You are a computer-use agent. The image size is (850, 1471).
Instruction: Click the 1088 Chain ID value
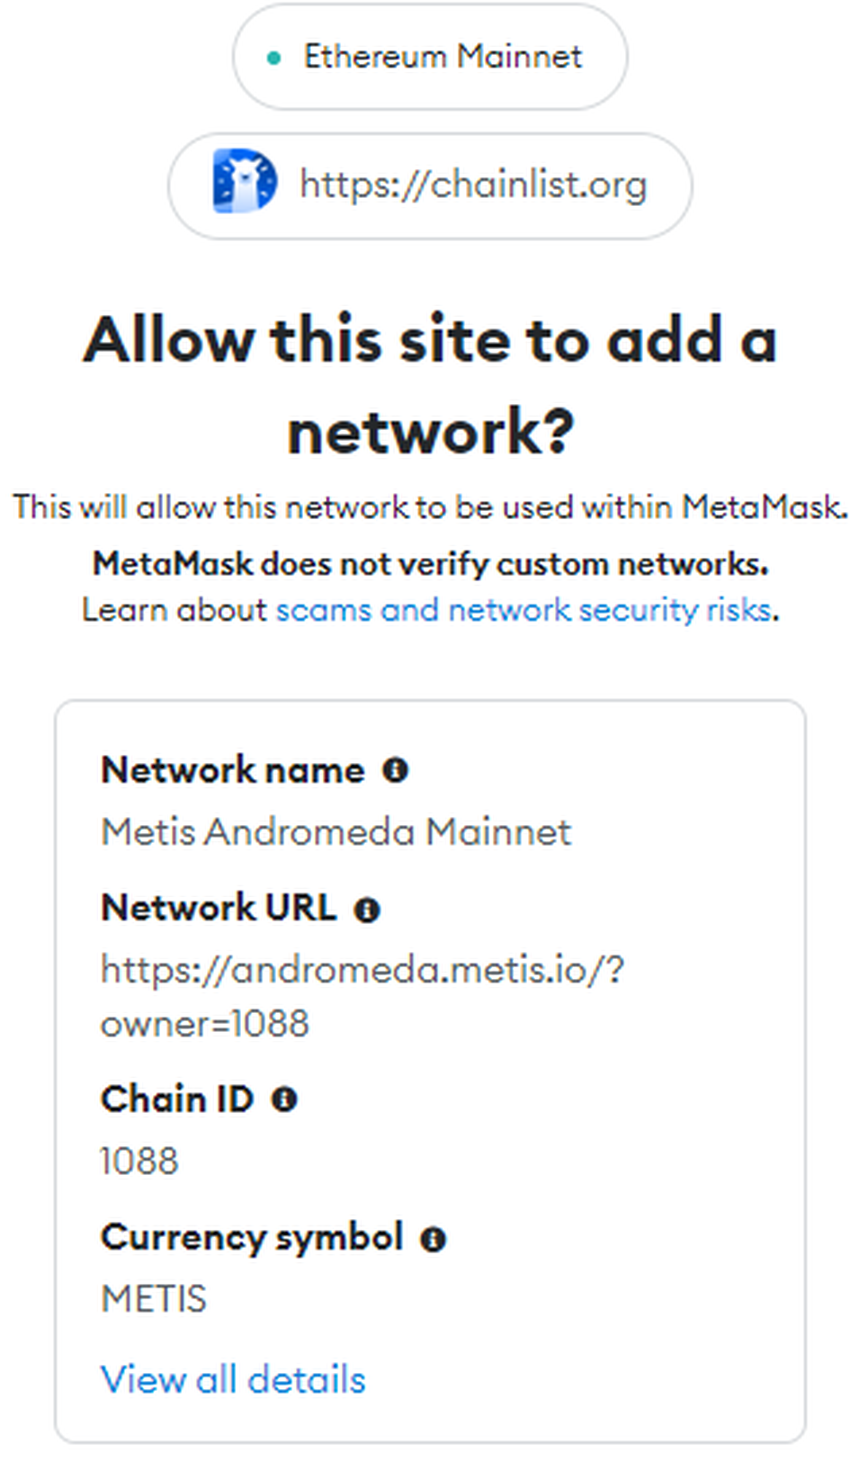[x=139, y=1161]
